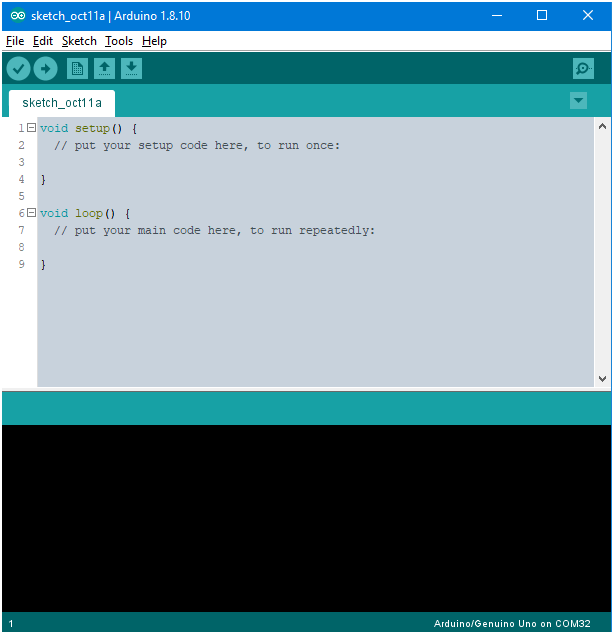Collapse the loop() function fold marker
The image size is (614, 634).
[x=32, y=213]
